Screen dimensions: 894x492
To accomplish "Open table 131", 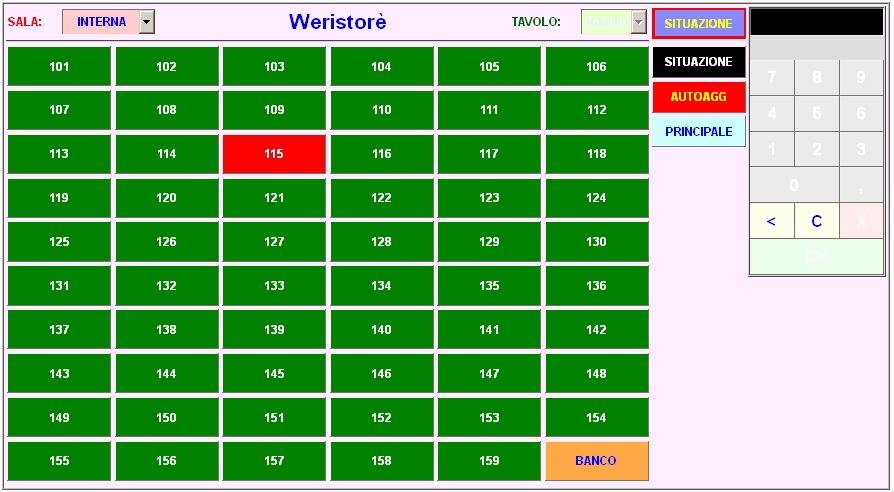I will point(59,286).
